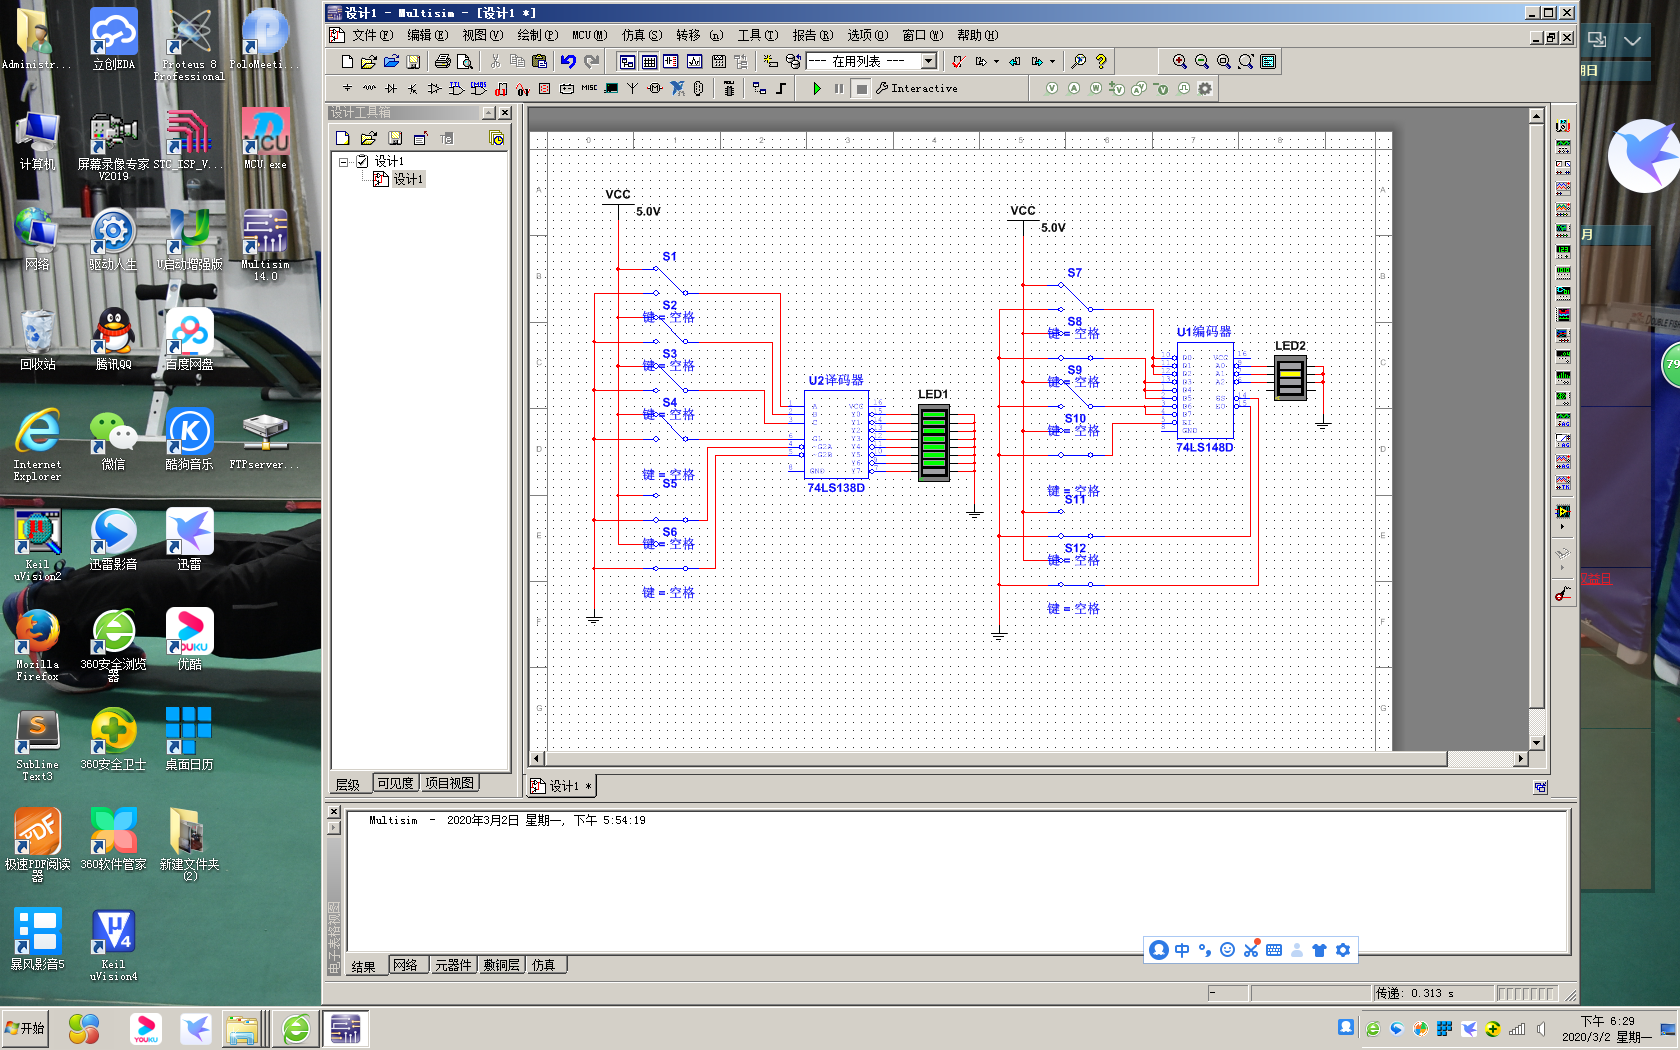Screen dimensions: 1680x1050
Task: Toggle the 设计1 checkbox in design toolbox
Action: point(362,160)
